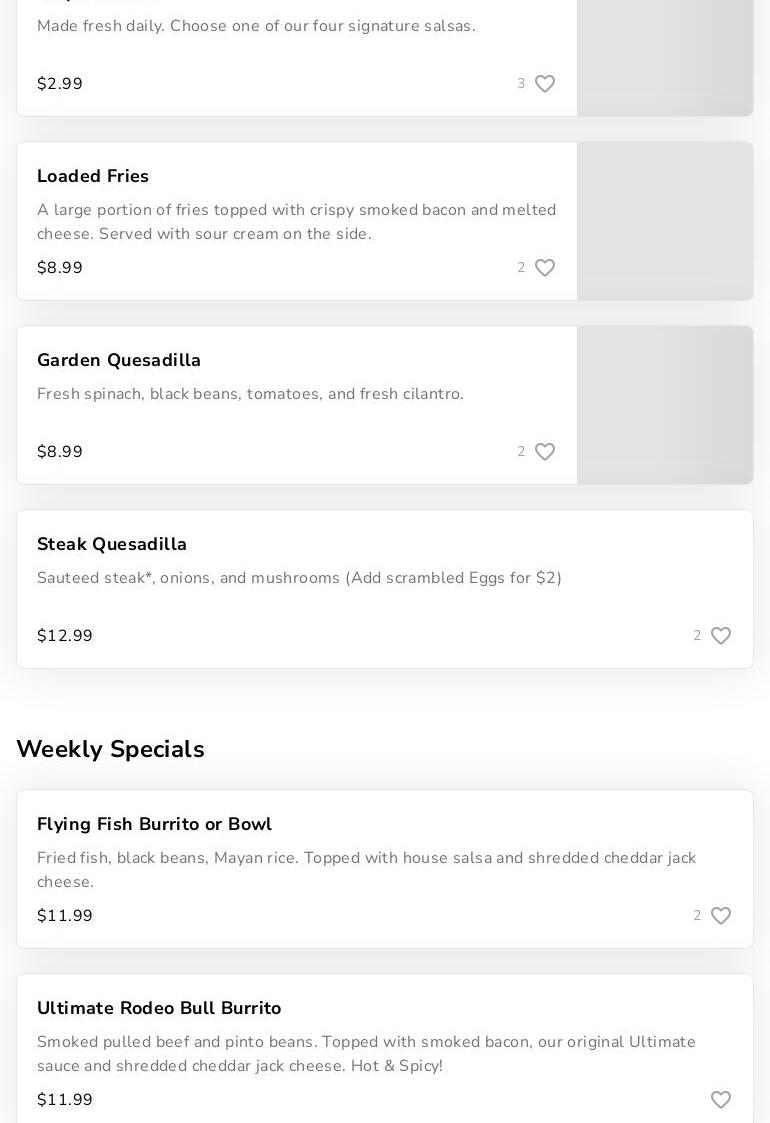Click the Weekly Specials section heading
This screenshot has width=770, height=1123.
click(x=110, y=749)
